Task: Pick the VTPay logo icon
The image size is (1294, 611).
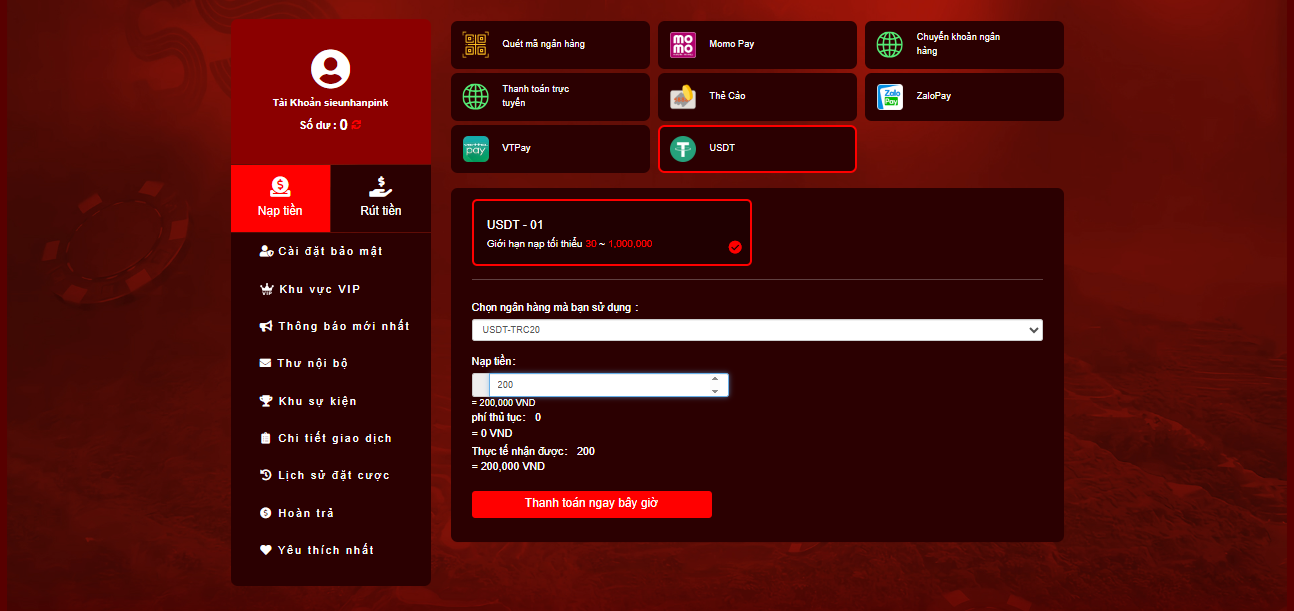Action: tap(475, 148)
